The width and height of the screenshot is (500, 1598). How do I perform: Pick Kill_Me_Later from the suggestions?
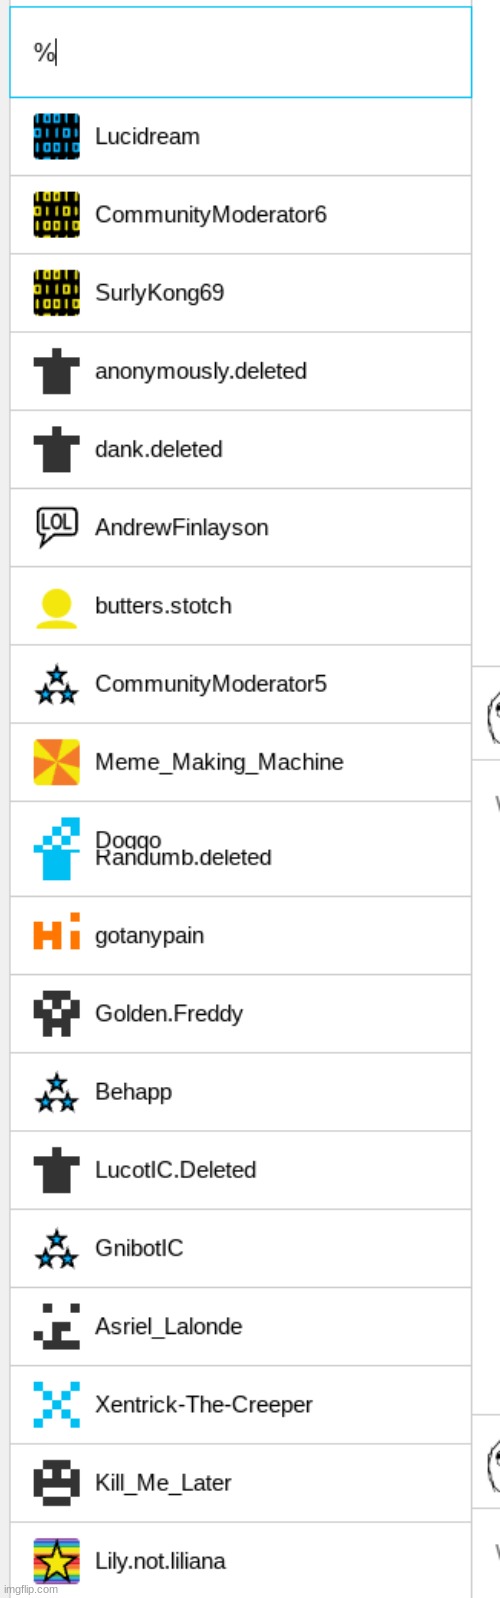(x=240, y=1483)
